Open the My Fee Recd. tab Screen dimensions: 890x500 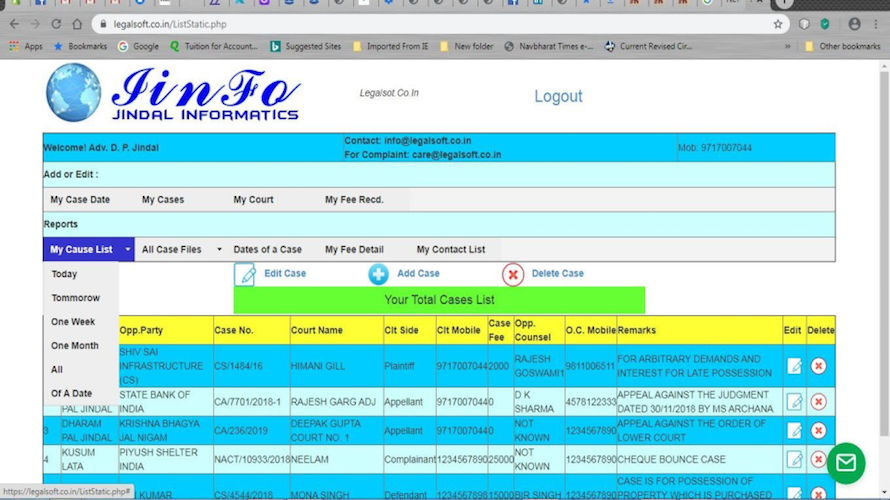coord(354,200)
